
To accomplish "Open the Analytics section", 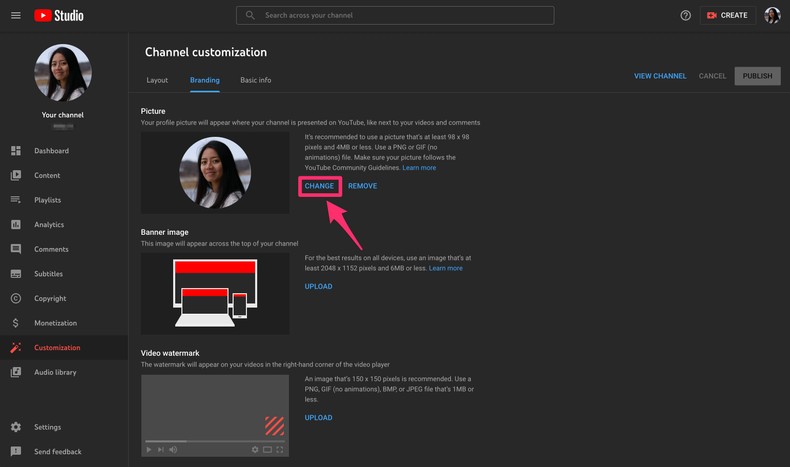I will click(x=48, y=225).
